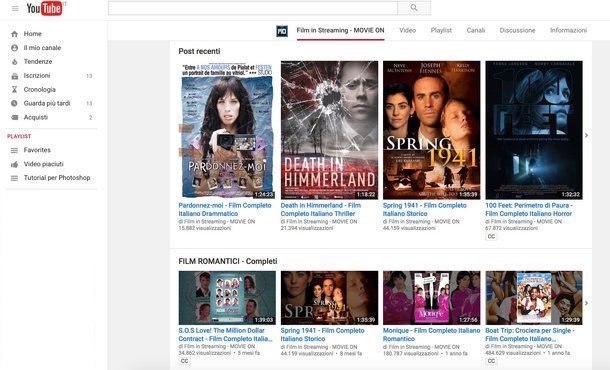610x370 pixels.
Task: Open 100 Feet: Perimetro di Paura link
Action: [x=529, y=209]
